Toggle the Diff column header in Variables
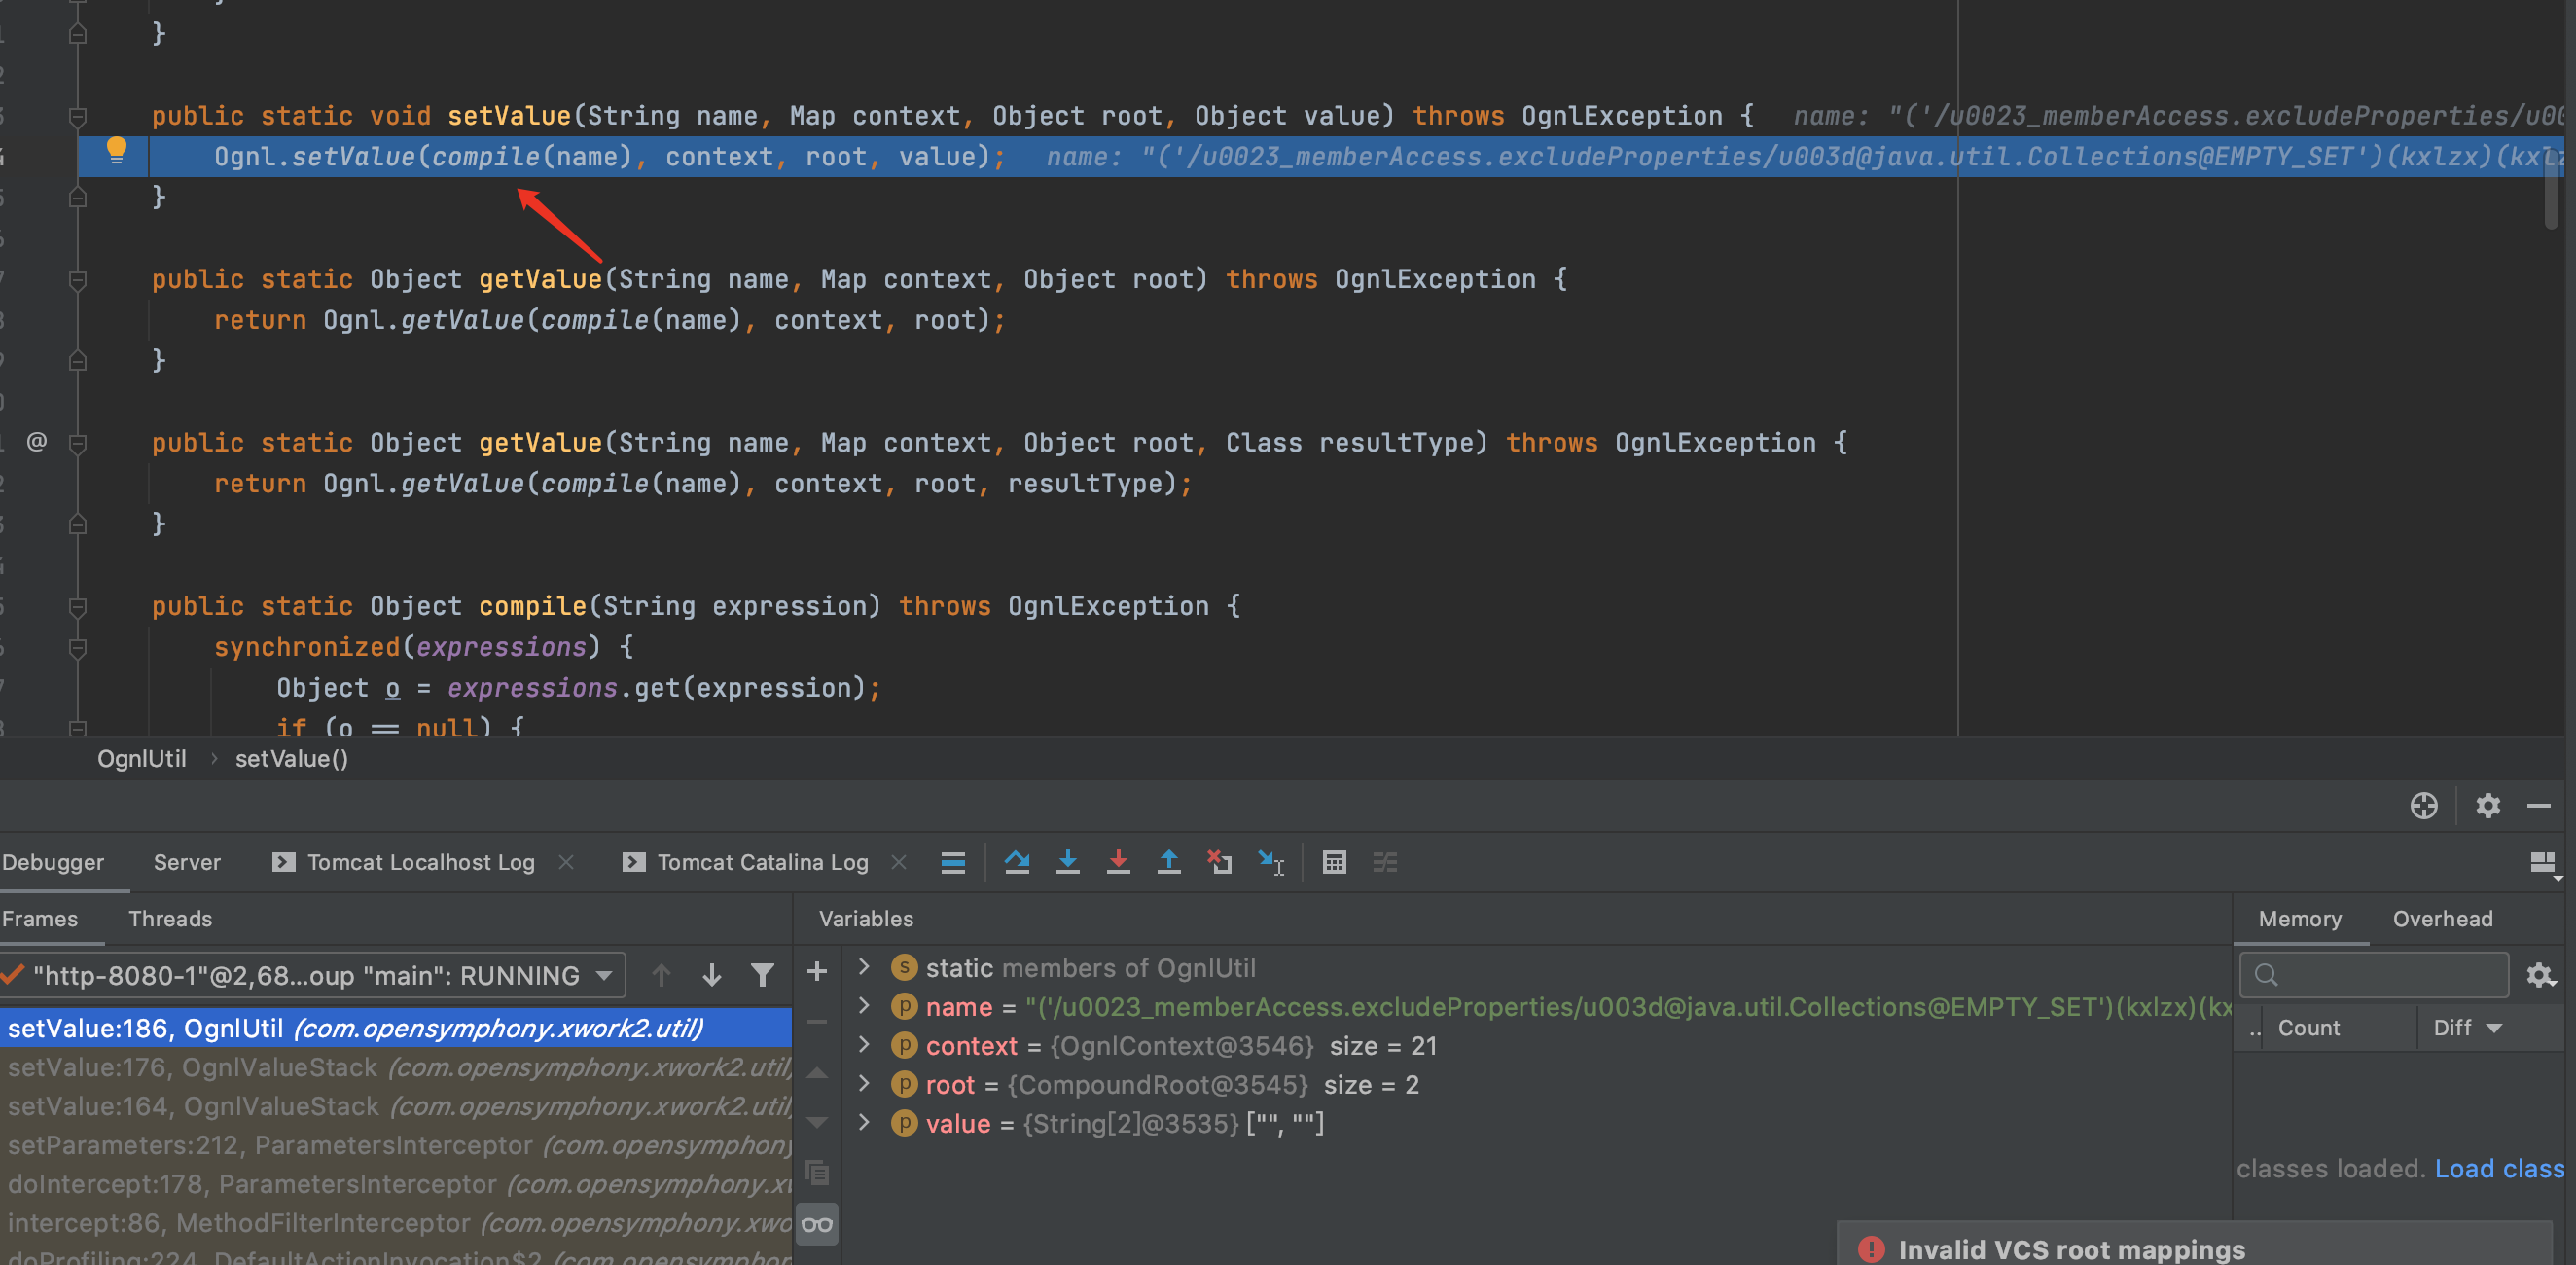Image resolution: width=2576 pixels, height=1265 pixels. [x=2452, y=1029]
